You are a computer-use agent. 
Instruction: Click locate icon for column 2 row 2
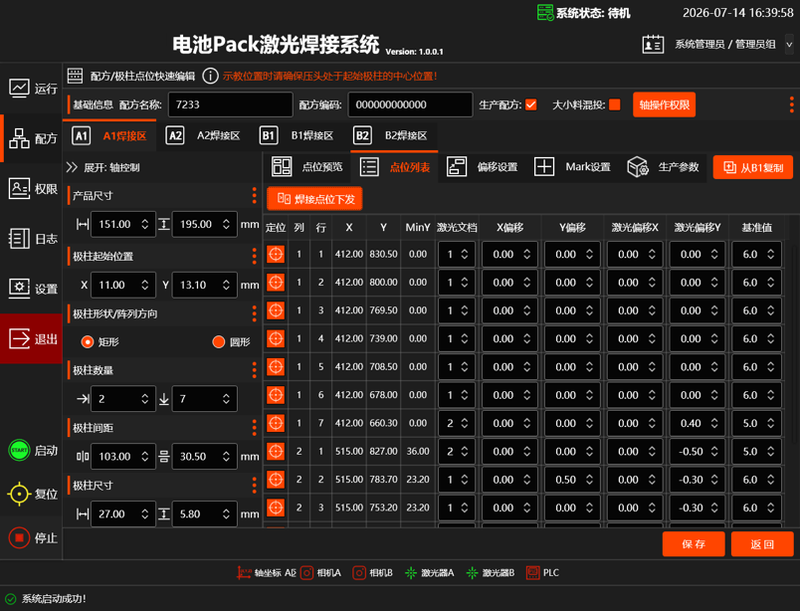click(x=276, y=479)
